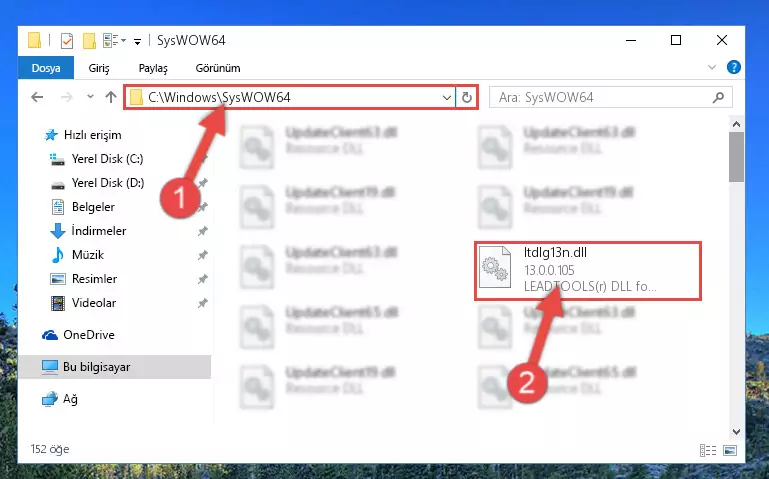Click the Properties quick access icon
769x479 pixels.
pos(67,41)
